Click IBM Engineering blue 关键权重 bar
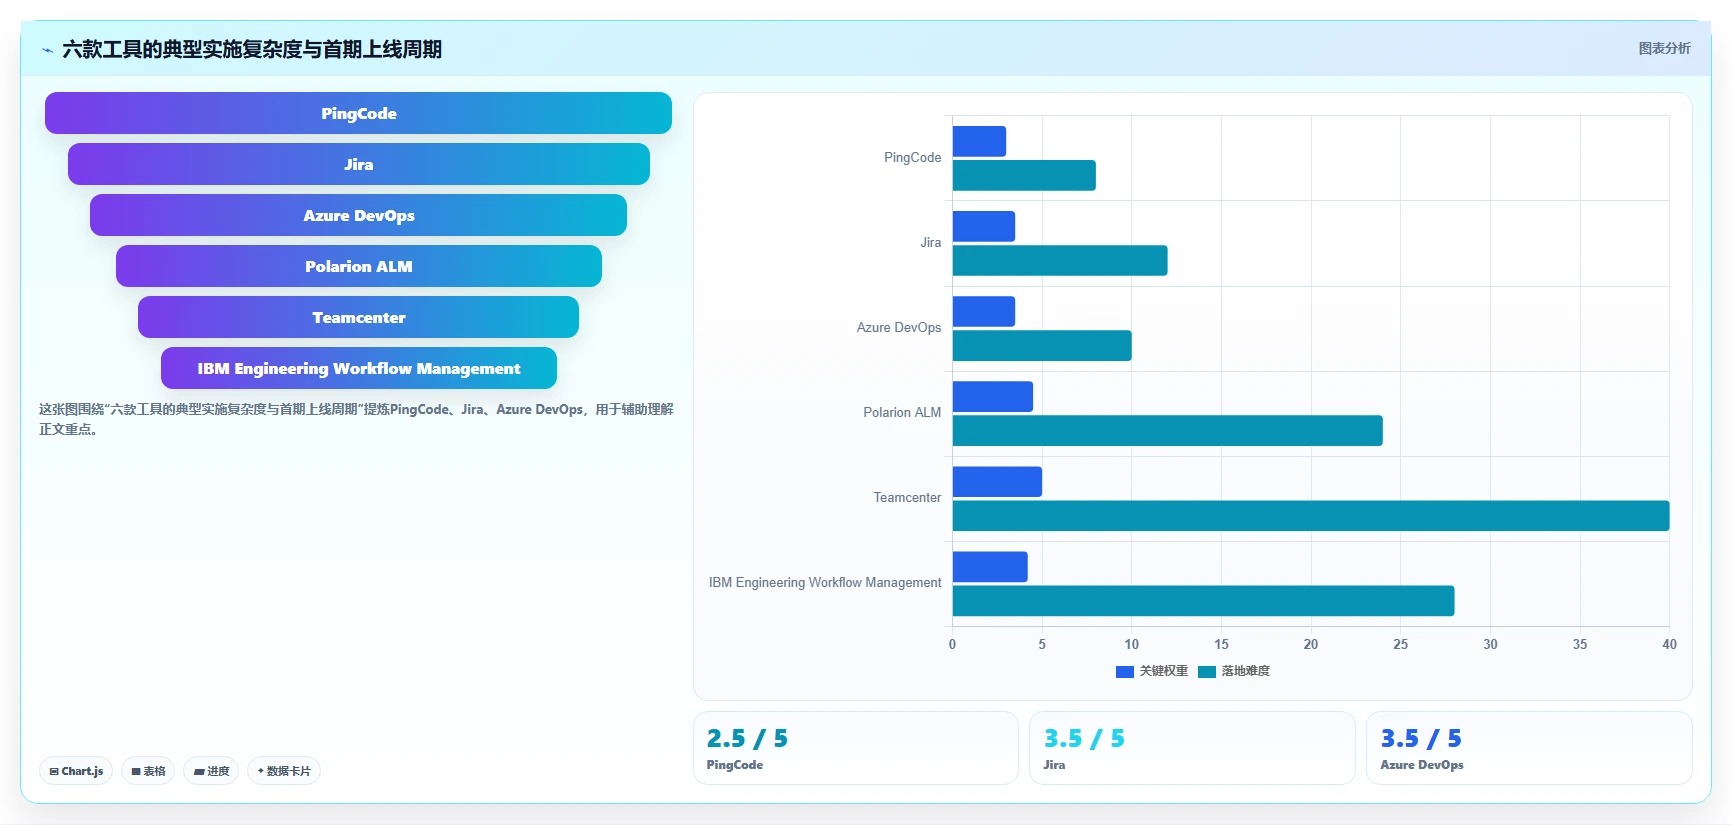This screenshot has height=825, width=1732. tap(990, 566)
